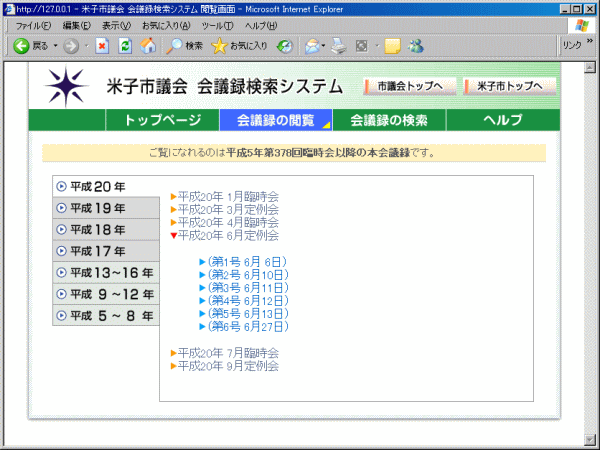Open the (第3号 6月11日) link

pyautogui.click(x=244, y=288)
